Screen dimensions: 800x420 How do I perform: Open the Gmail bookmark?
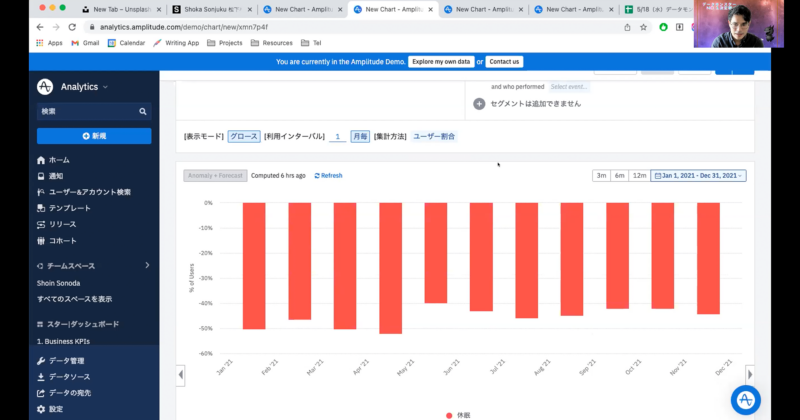pos(85,43)
